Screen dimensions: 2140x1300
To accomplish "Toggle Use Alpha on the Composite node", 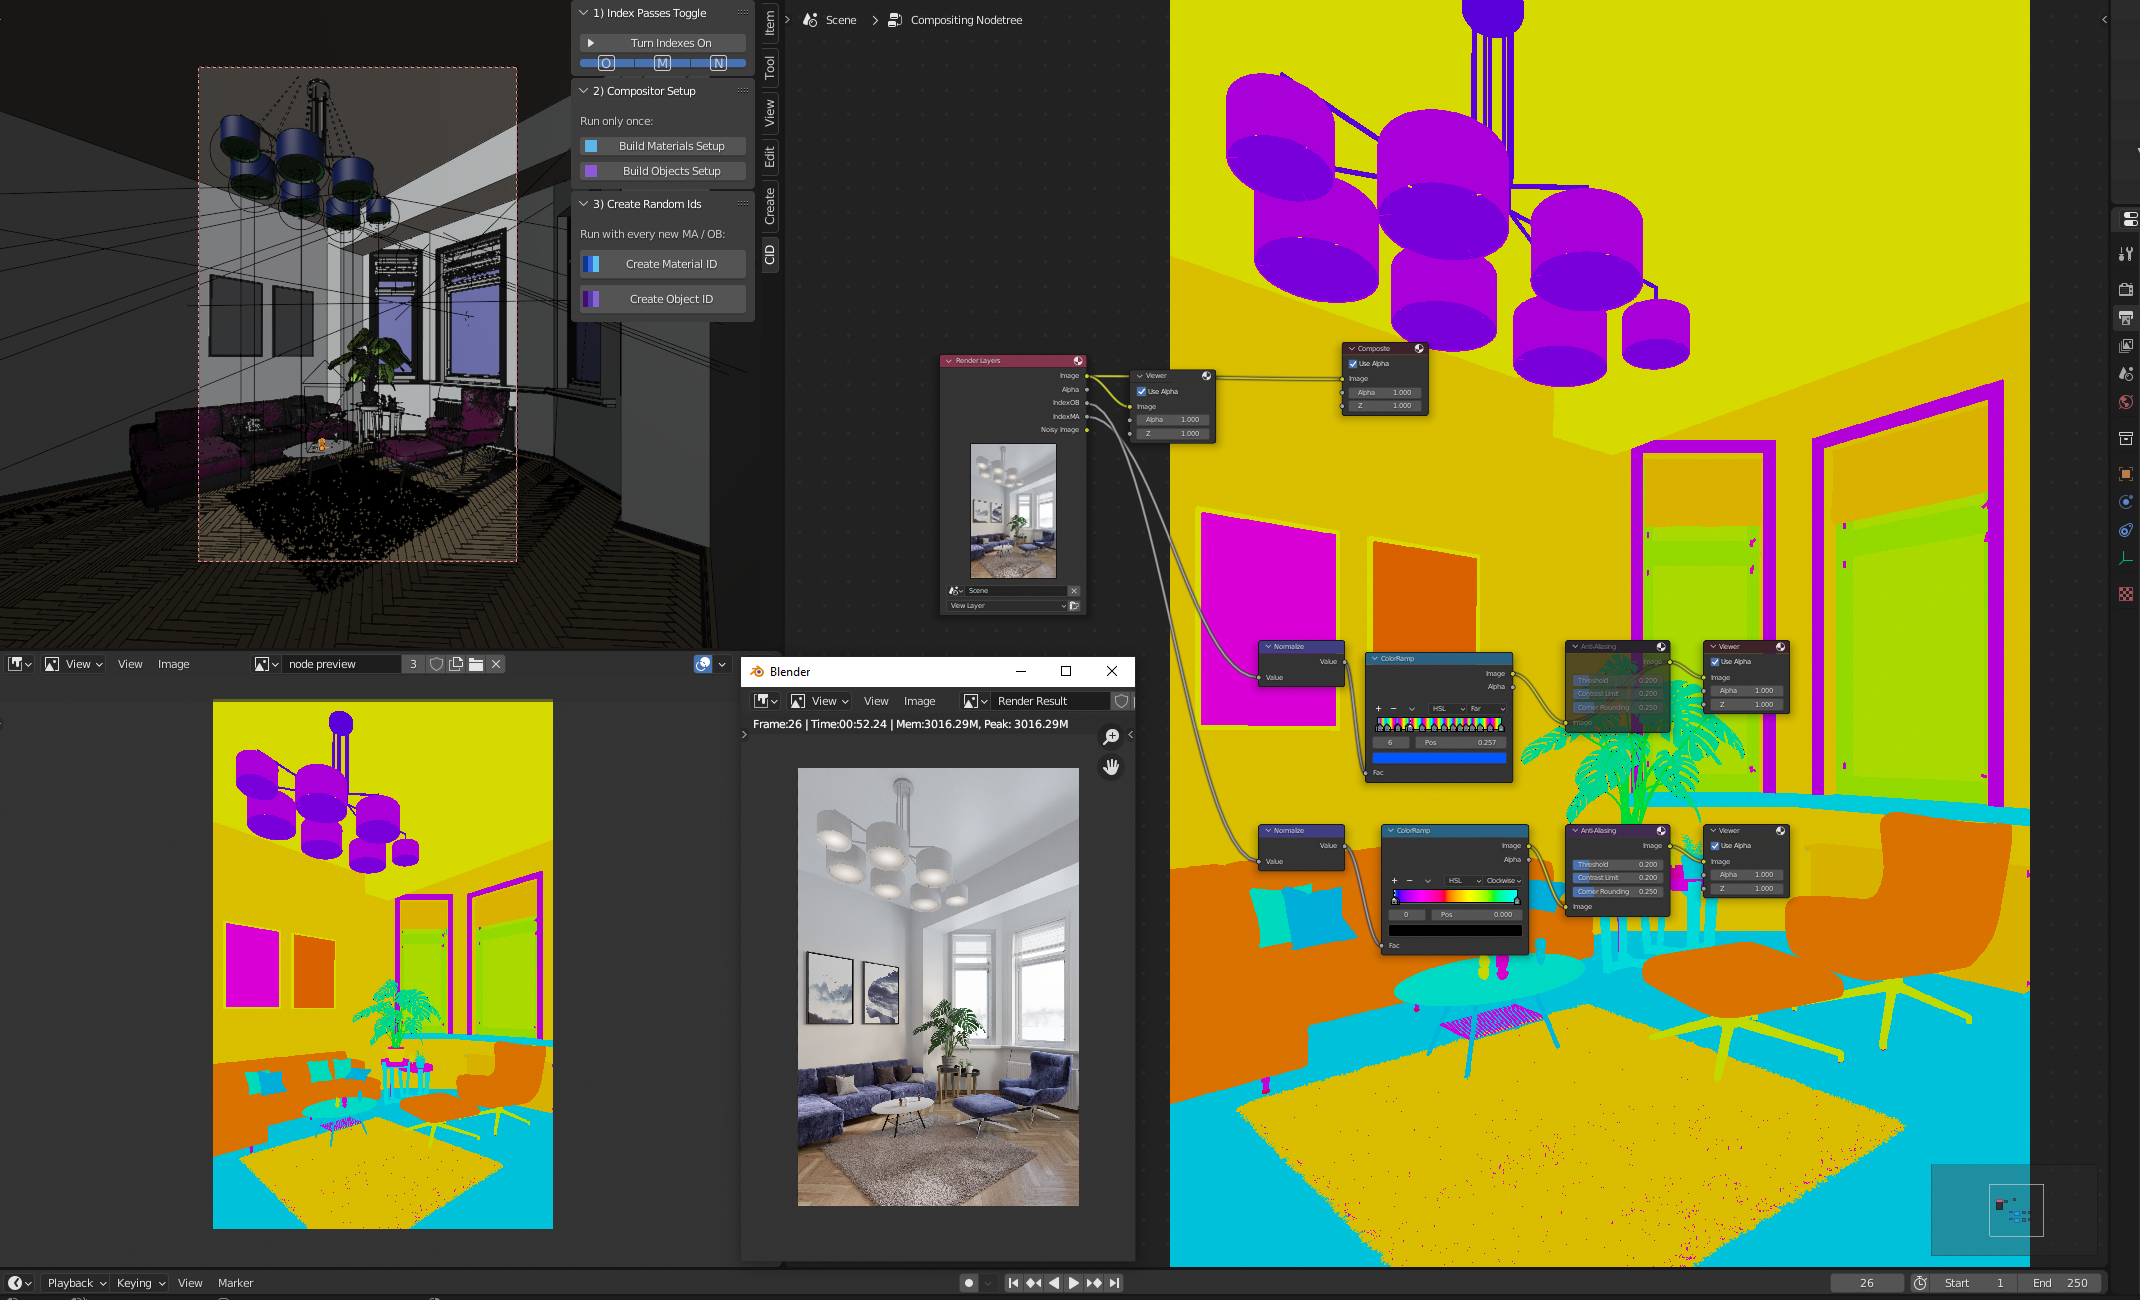I will pyautogui.click(x=1353, y=364).
